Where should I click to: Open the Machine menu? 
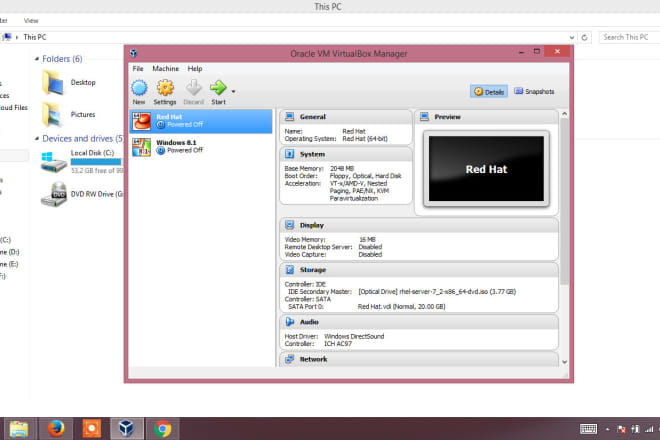(x=165, y=69)
